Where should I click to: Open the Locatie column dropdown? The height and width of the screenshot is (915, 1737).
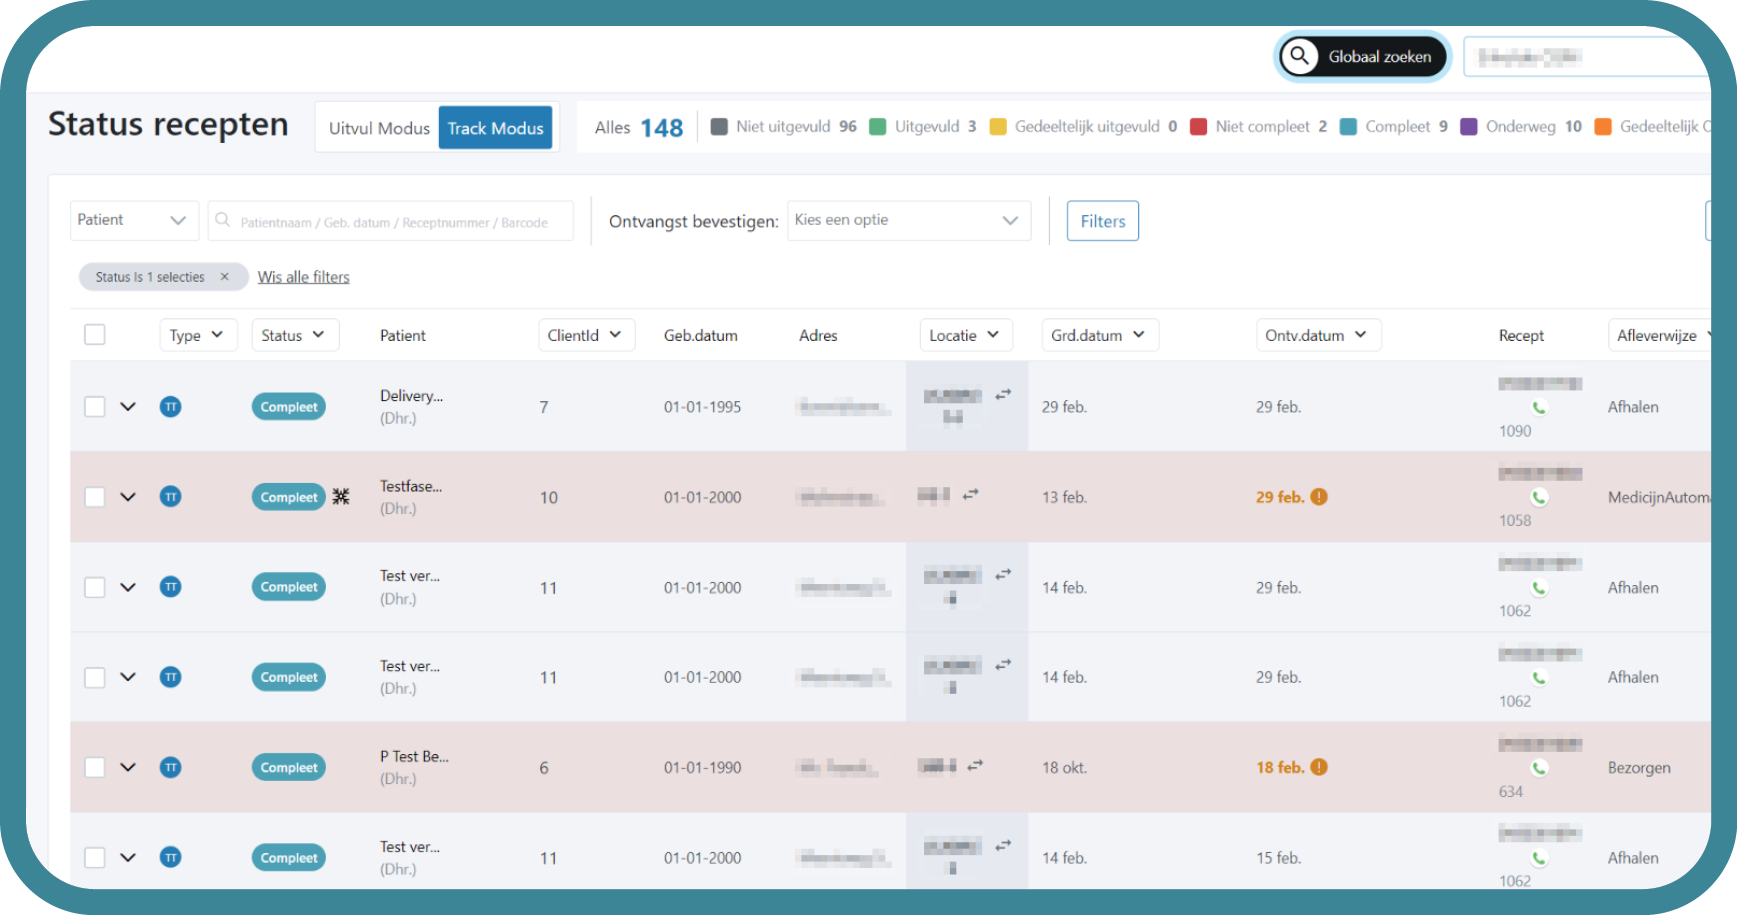[x=966, y=335]
